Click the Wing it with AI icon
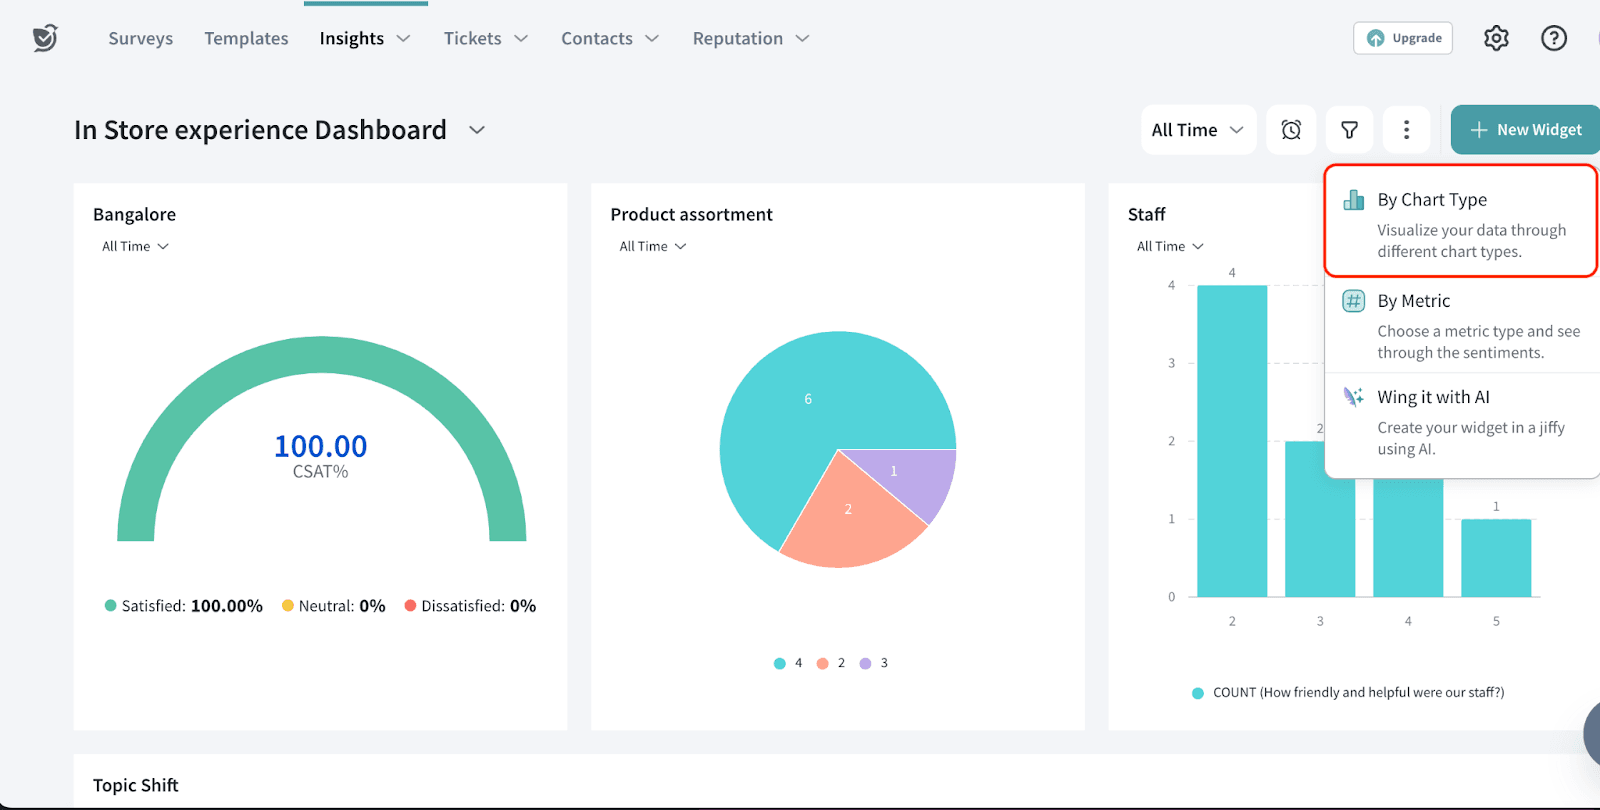This screenshot has width=1600, height=810. point(1354,397)
